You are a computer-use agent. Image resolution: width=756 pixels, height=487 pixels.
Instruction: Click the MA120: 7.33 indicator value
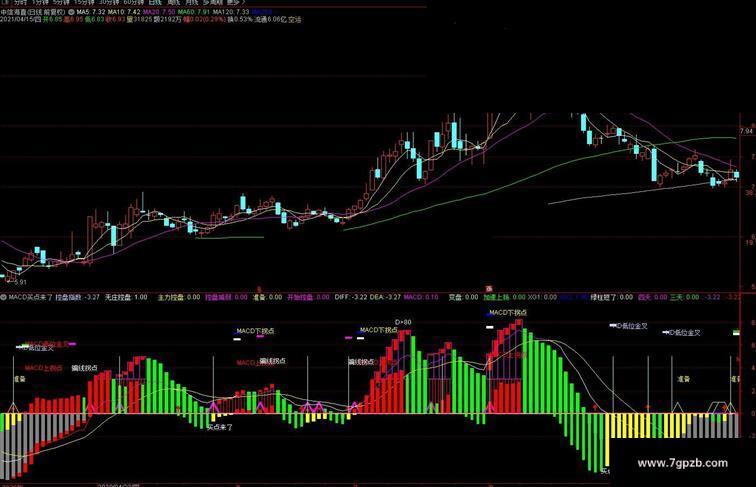coord(231,12)
